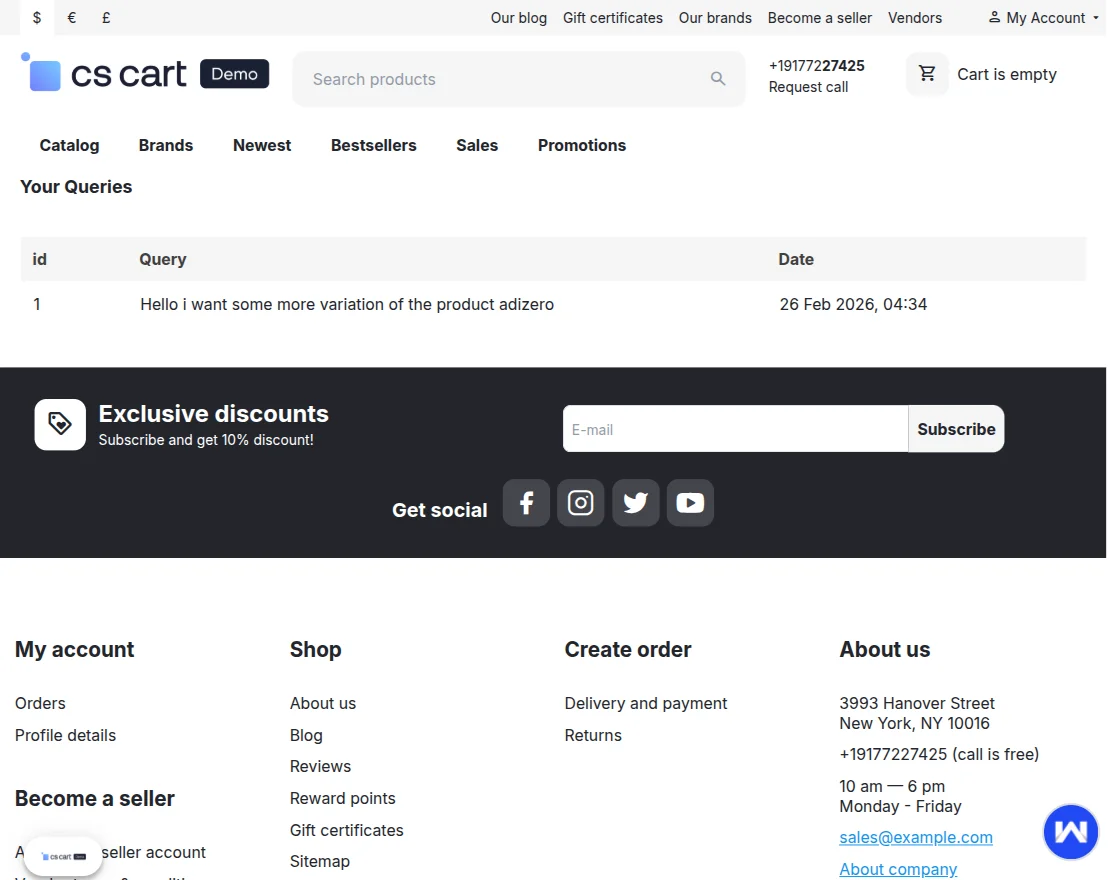Focus the newsletter E-mail field
This screenshot has height=880, width=1120.
click(735, 429)
